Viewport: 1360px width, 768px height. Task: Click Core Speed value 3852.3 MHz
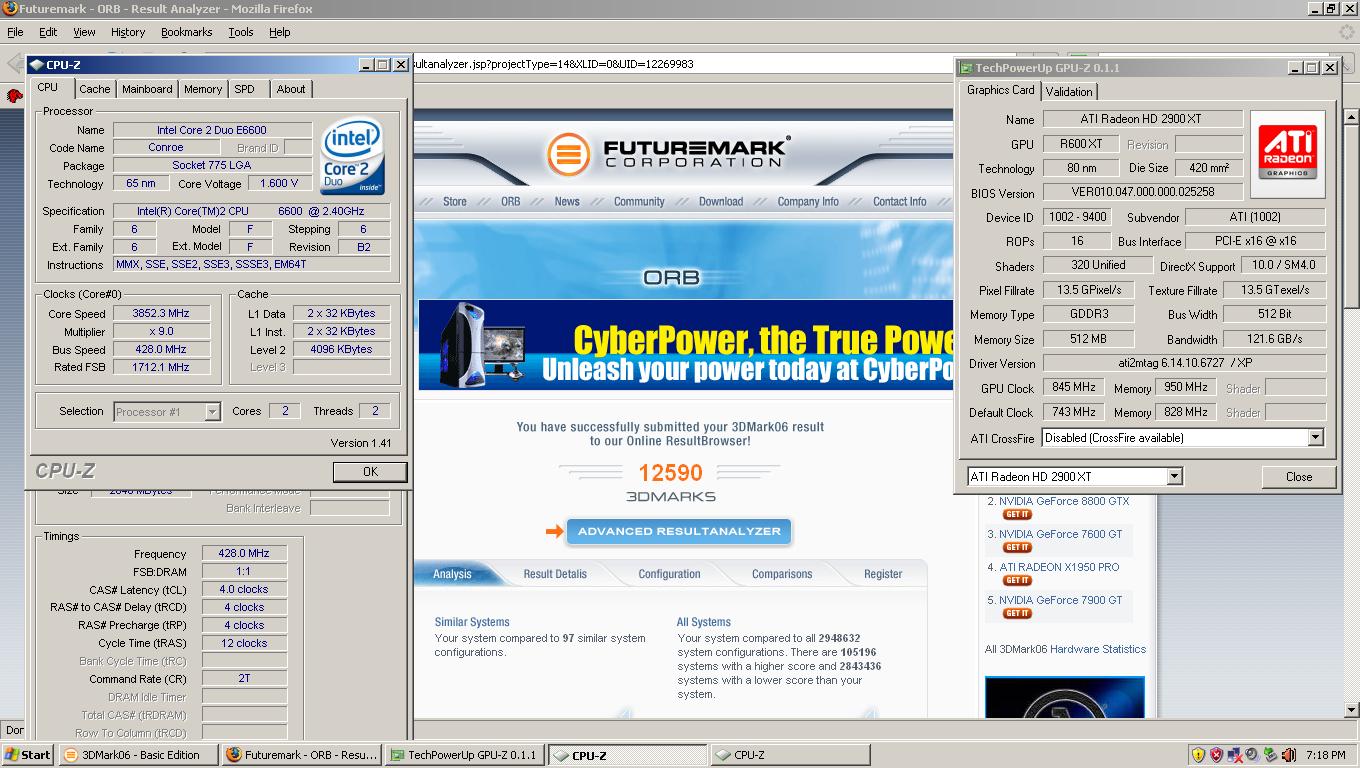[161, 313]
